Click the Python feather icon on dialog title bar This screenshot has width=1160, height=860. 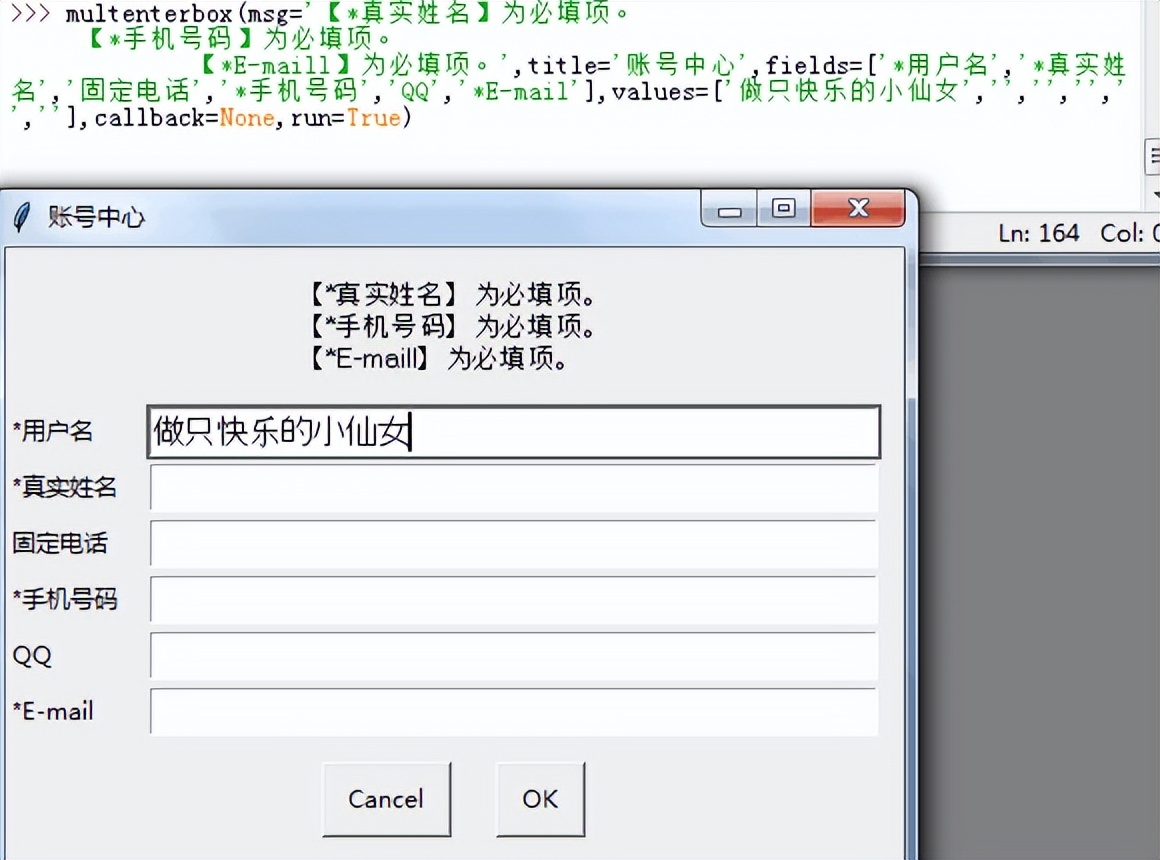coord(22,216)
